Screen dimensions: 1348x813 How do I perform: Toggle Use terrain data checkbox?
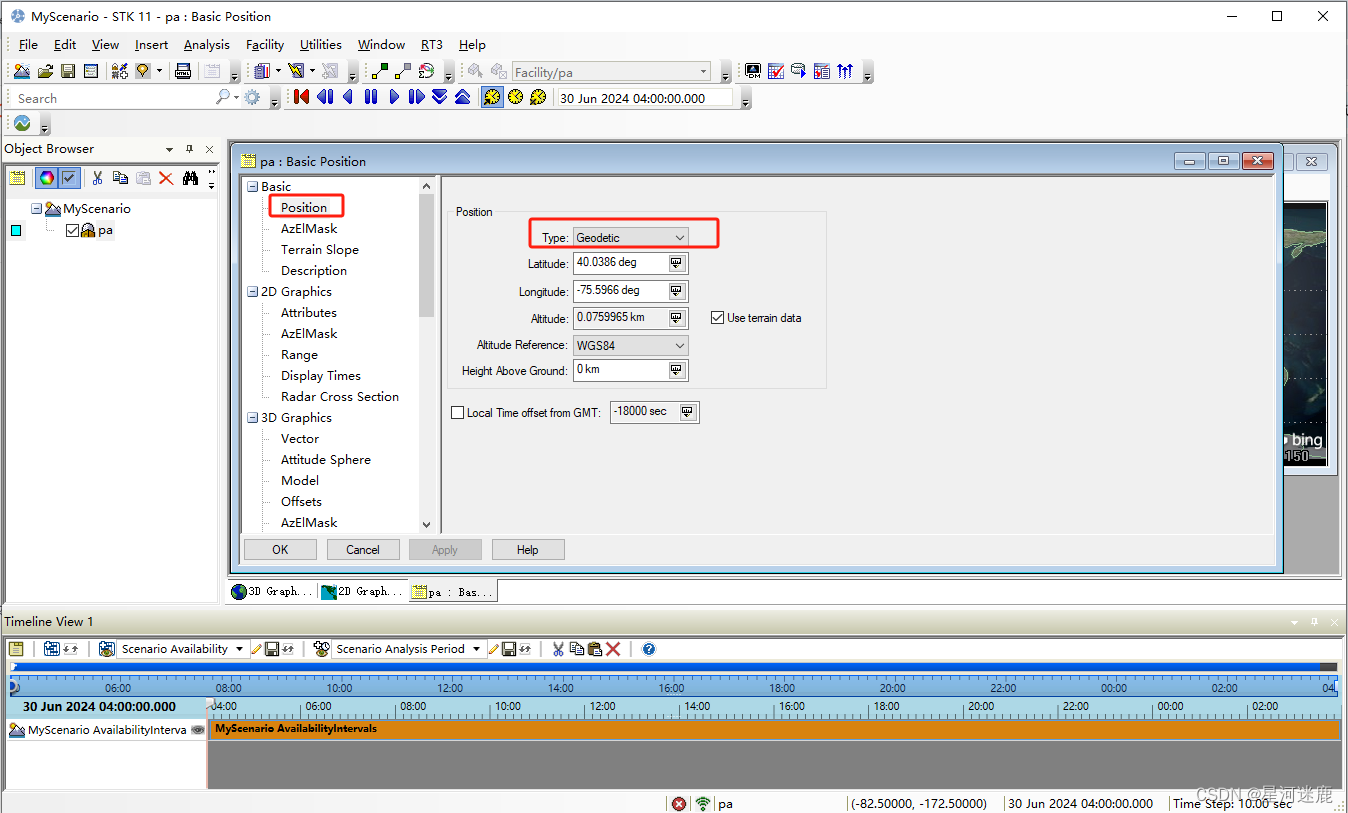click(x=717, y=318)
